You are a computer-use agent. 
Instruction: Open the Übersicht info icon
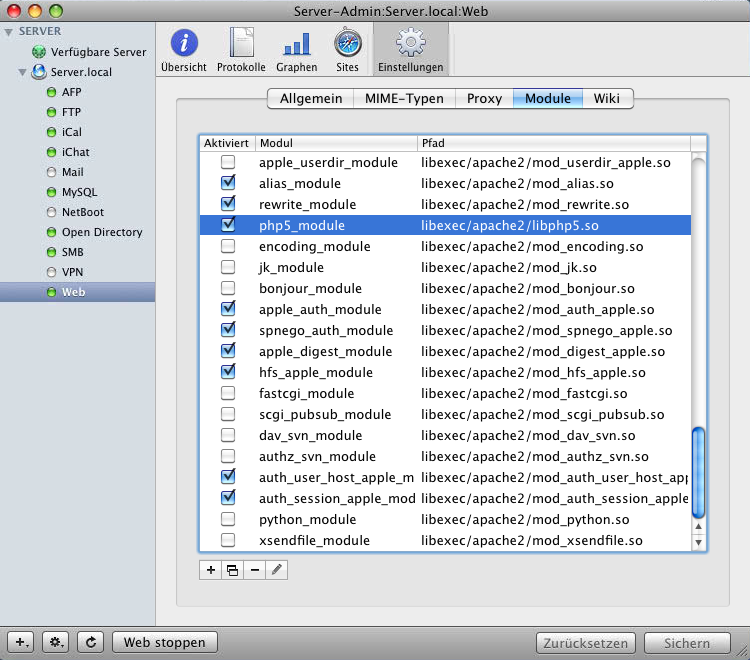(184, 44)
